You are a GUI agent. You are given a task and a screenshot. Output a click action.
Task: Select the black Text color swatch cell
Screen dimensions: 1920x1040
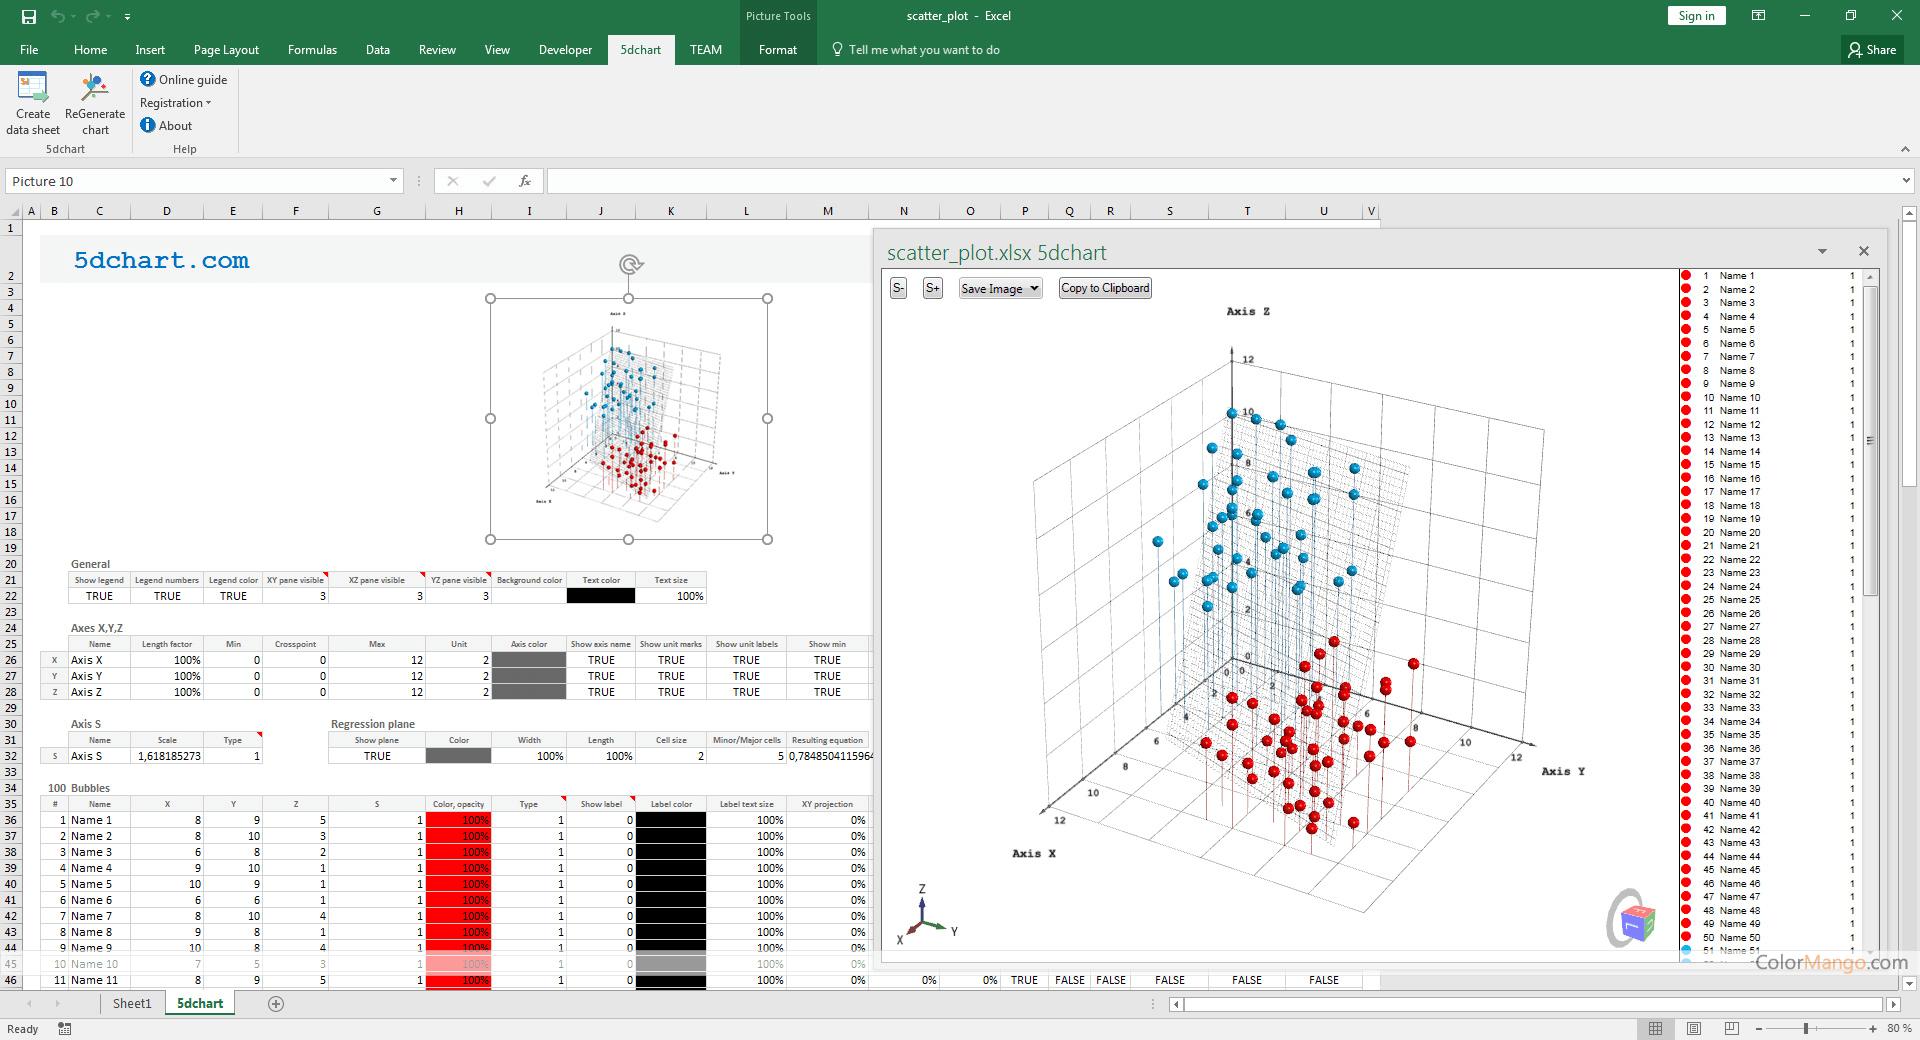[601, 596]
